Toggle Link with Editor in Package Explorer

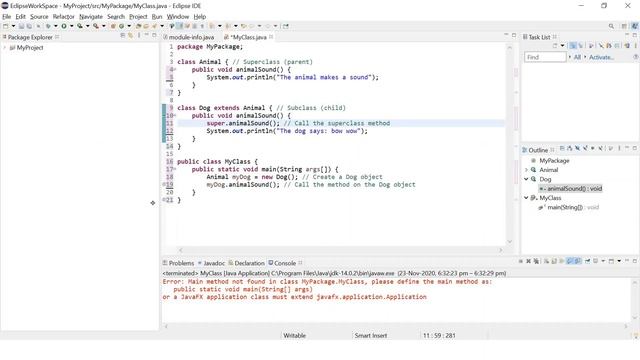coord(130,36)
